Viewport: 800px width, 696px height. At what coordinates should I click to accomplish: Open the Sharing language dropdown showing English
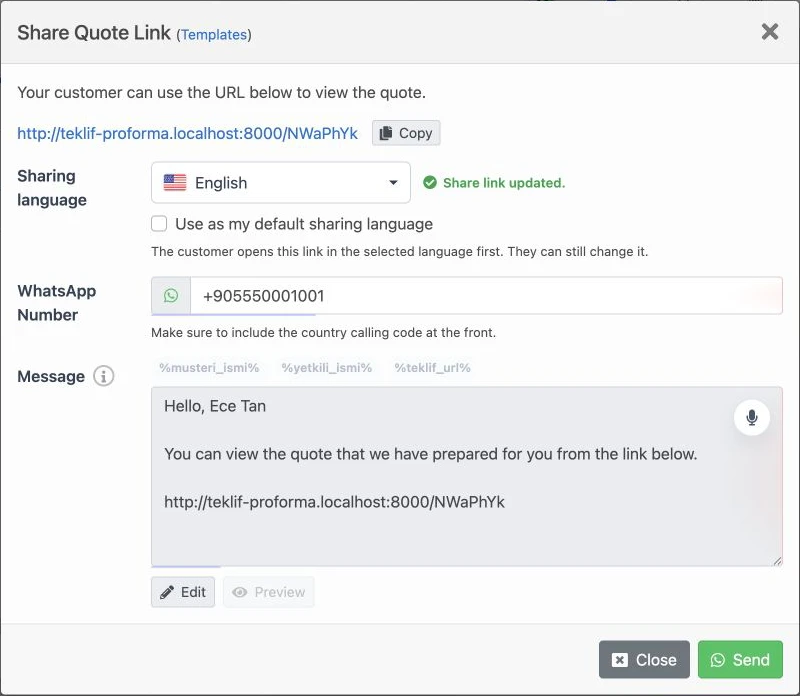tap(281, 183)
